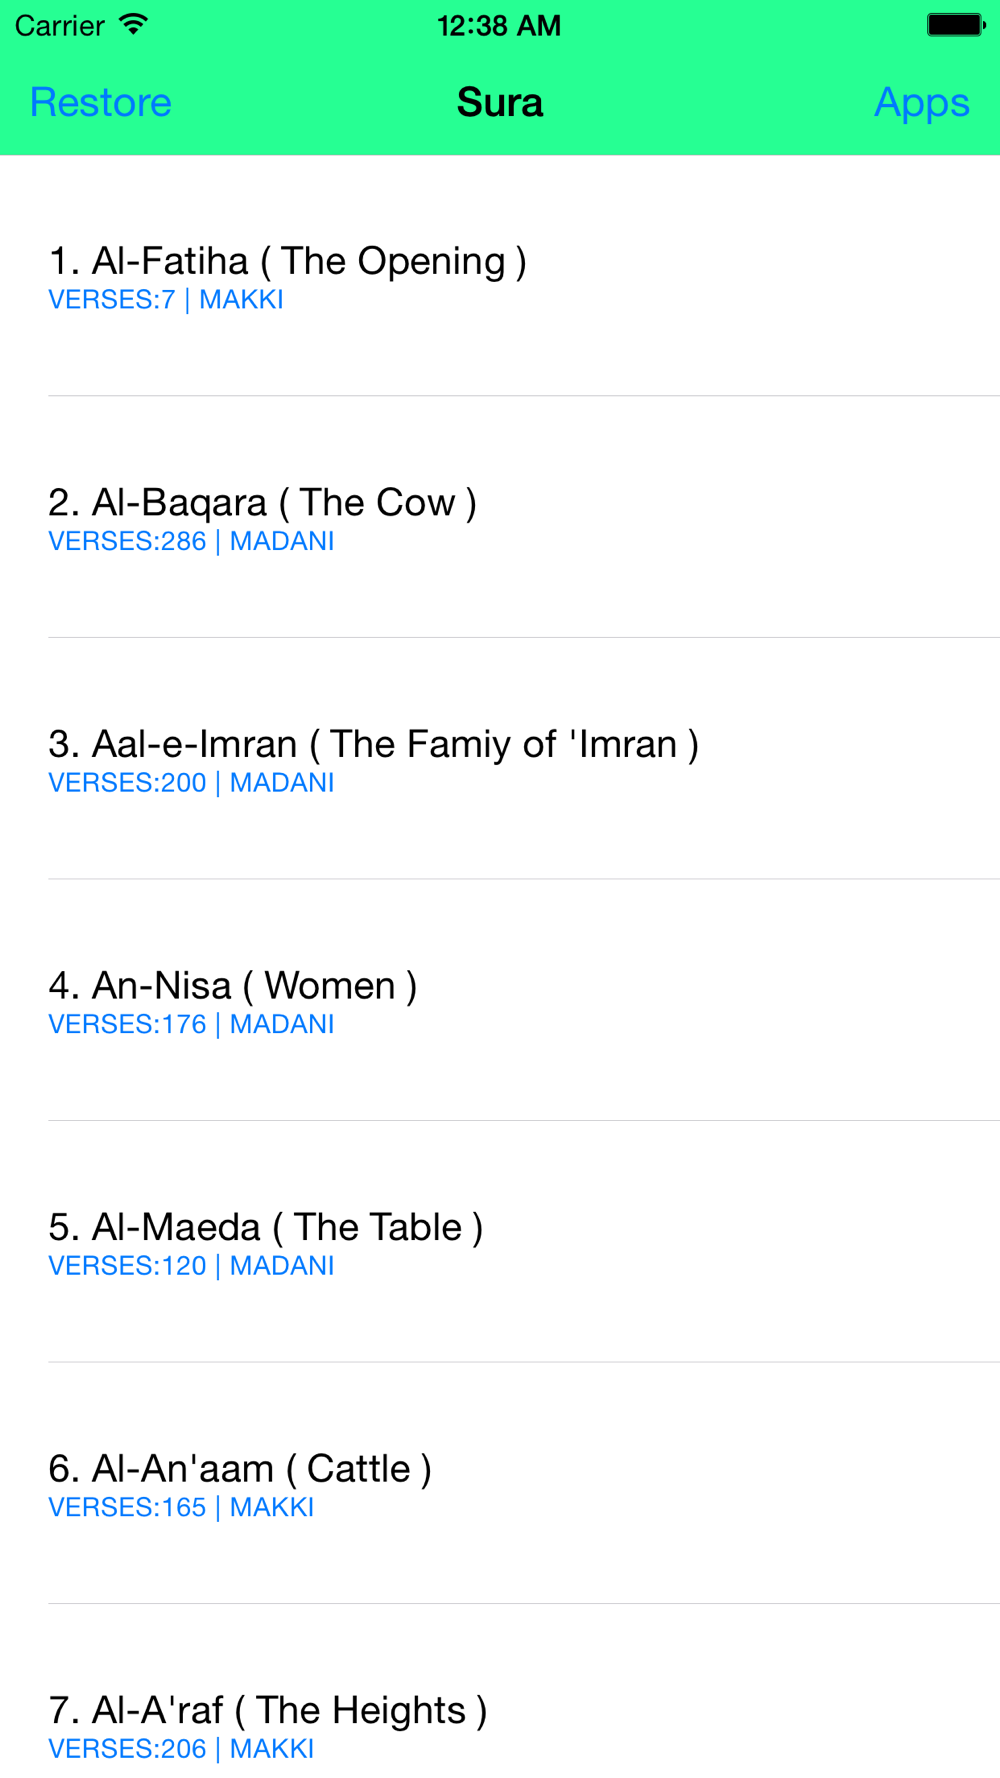Tap VERSES:200 | MADANI subtitle
This screenshot has width=1000, height=1778.
[x=191, y=783]
